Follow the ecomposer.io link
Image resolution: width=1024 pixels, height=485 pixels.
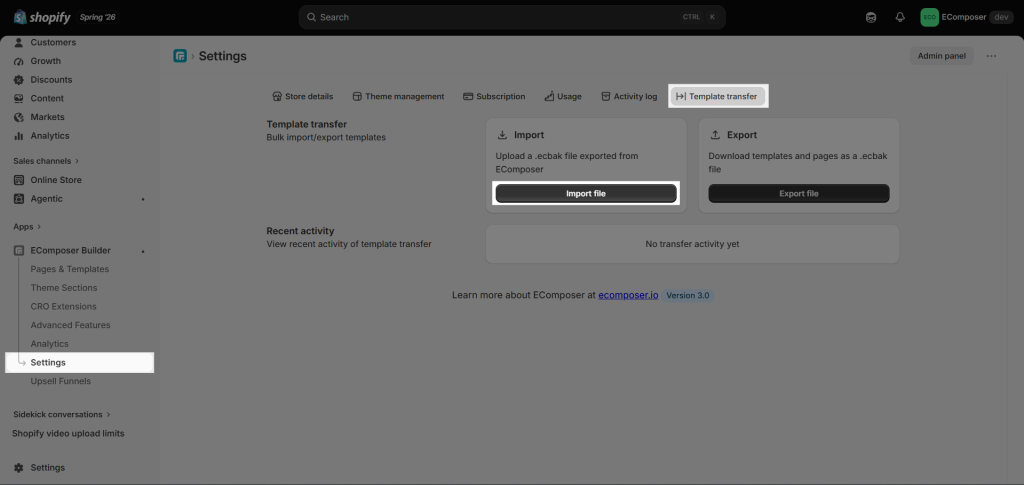(628, 295)
